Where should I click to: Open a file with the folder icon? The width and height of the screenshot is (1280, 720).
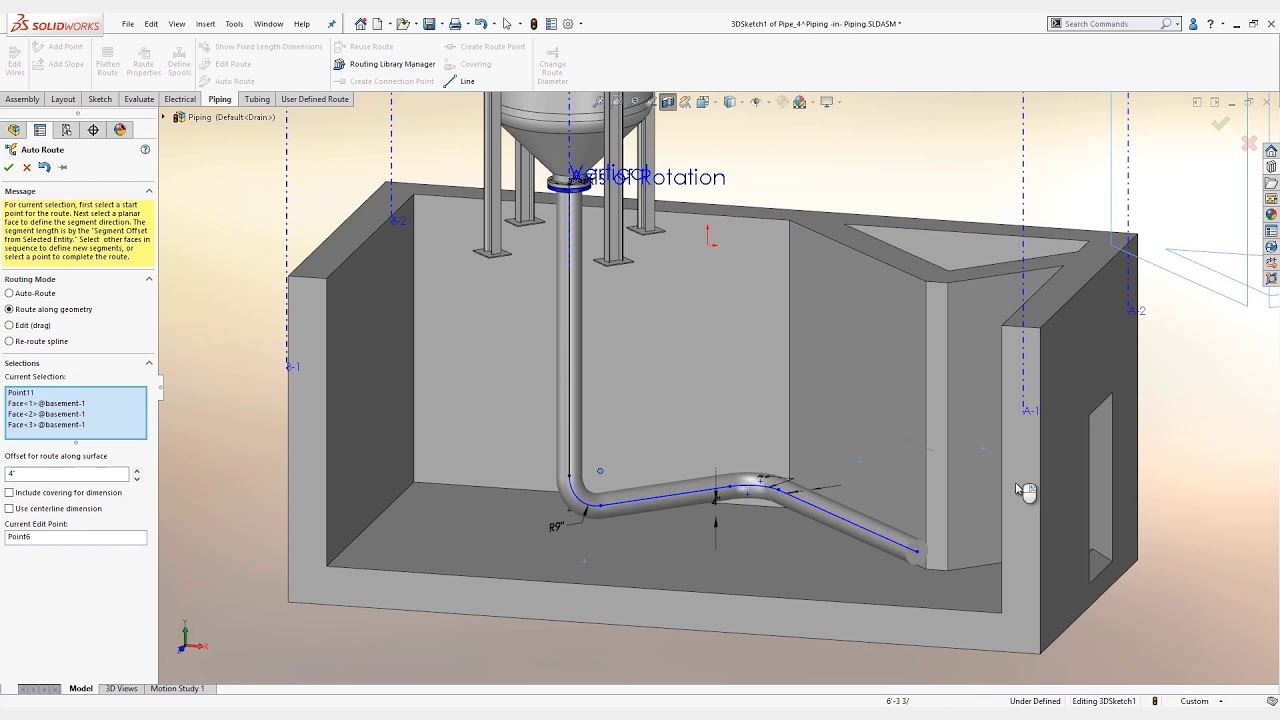coord(402,24)
